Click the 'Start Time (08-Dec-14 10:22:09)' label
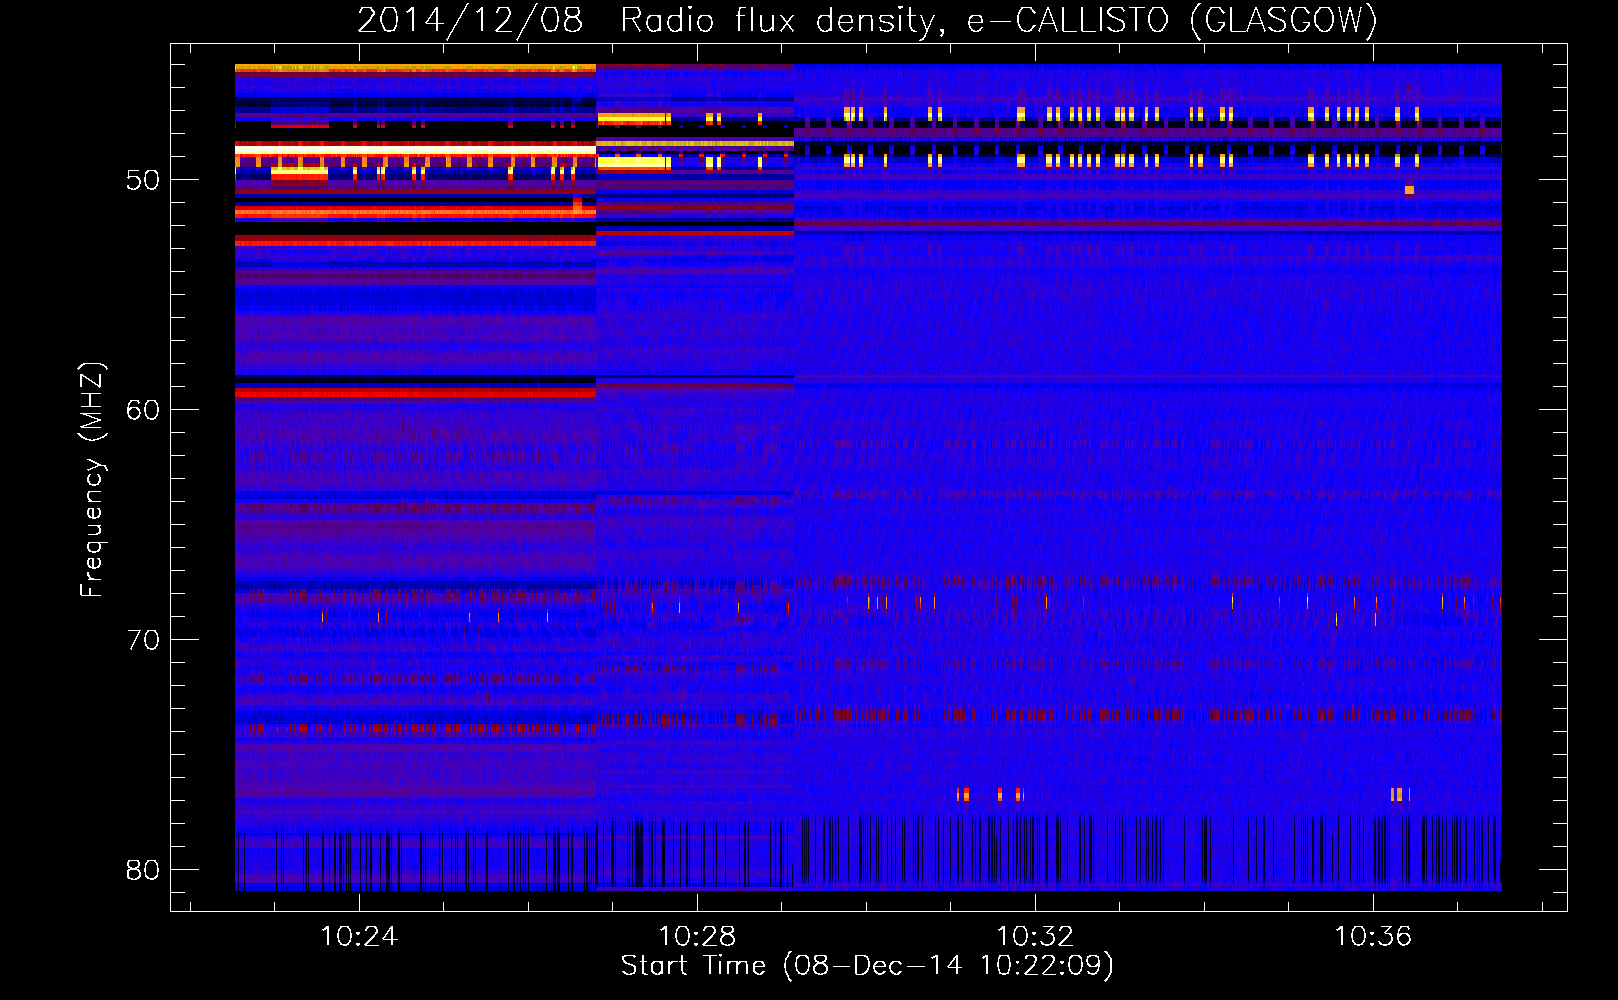The width and height of the screenshot is (1618, 1000). [867, 966]
